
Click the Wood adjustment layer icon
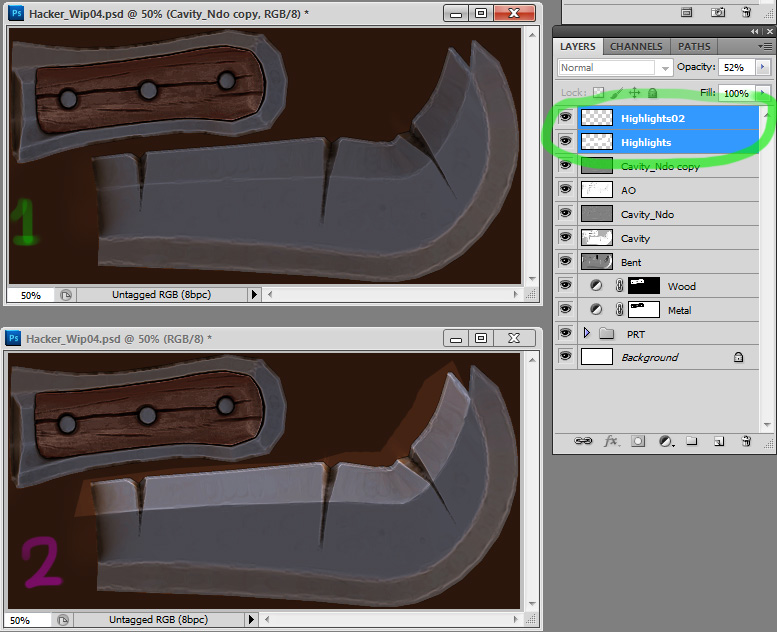(x=596, y=286)
